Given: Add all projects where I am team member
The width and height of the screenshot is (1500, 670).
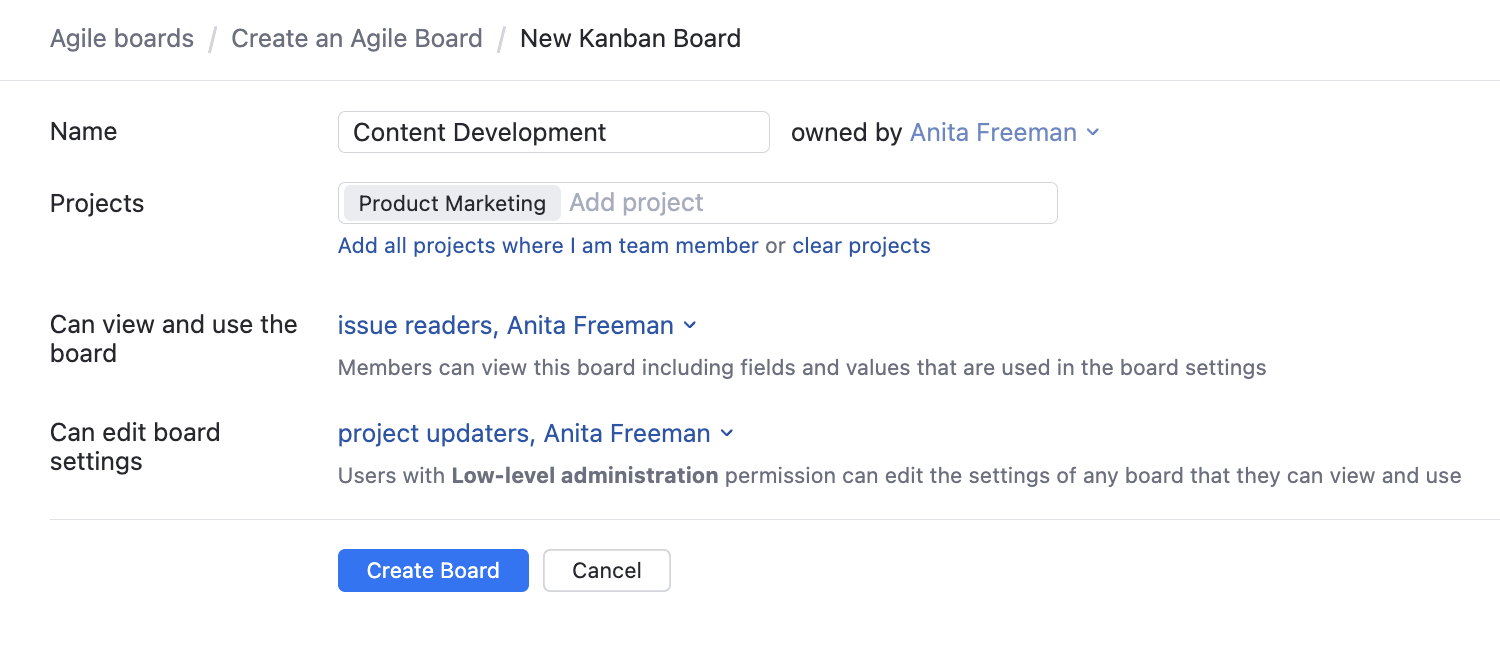Looking at the screenshot, I should [x=548, y=246].
